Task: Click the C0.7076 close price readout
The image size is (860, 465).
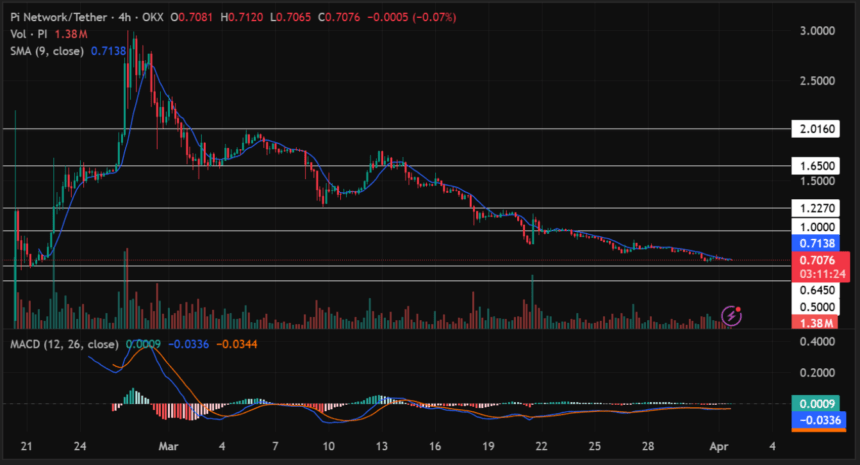Action: coord(338,17)
